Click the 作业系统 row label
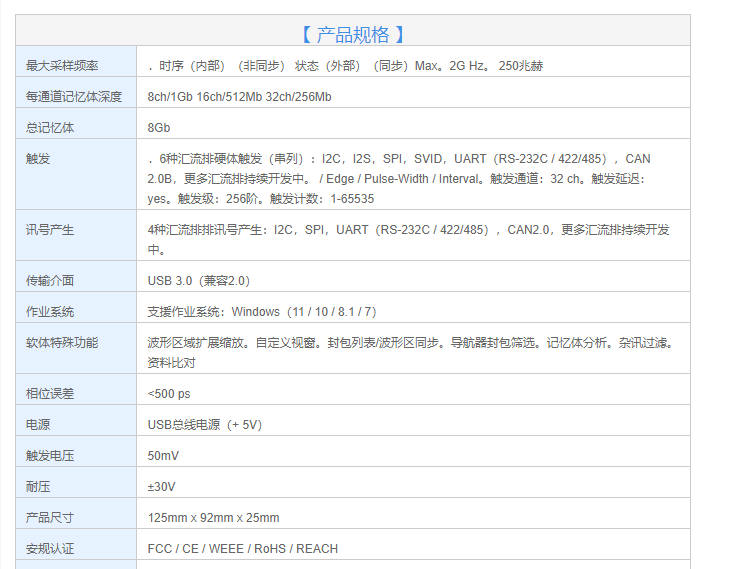The image size is (729, 569). 50,312
